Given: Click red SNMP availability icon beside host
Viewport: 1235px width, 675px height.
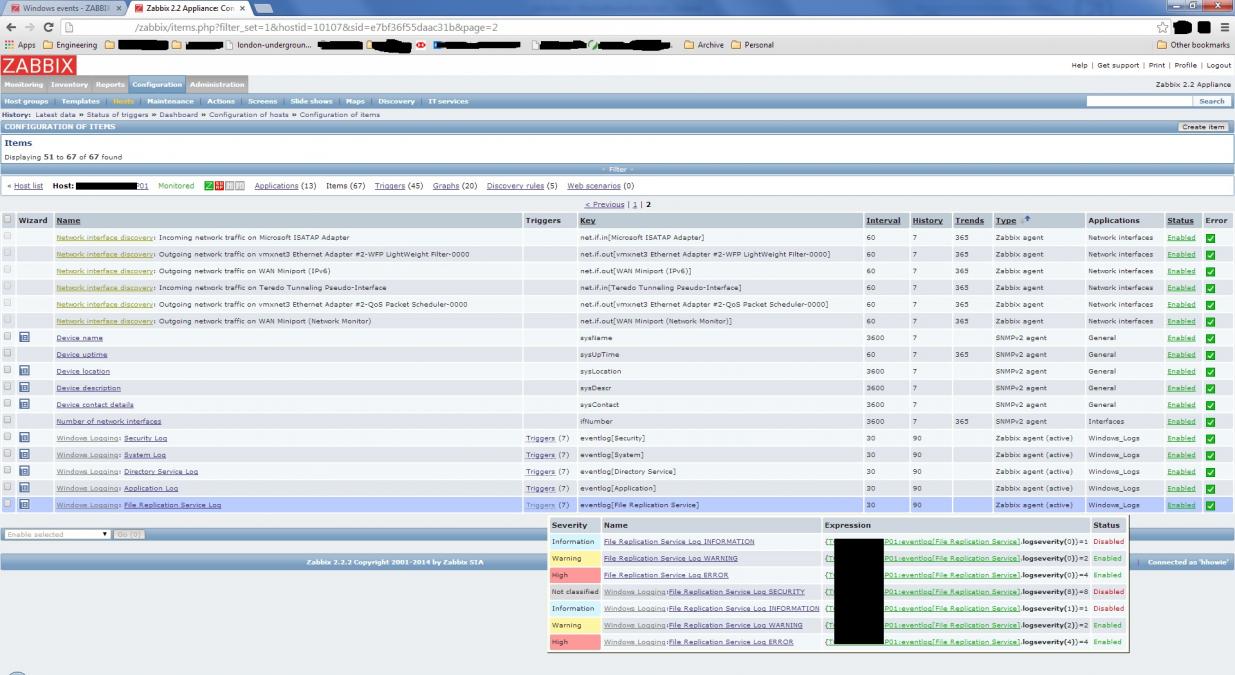Looking at the screenshot, I should pyautogui.click(x=218, y=186).
